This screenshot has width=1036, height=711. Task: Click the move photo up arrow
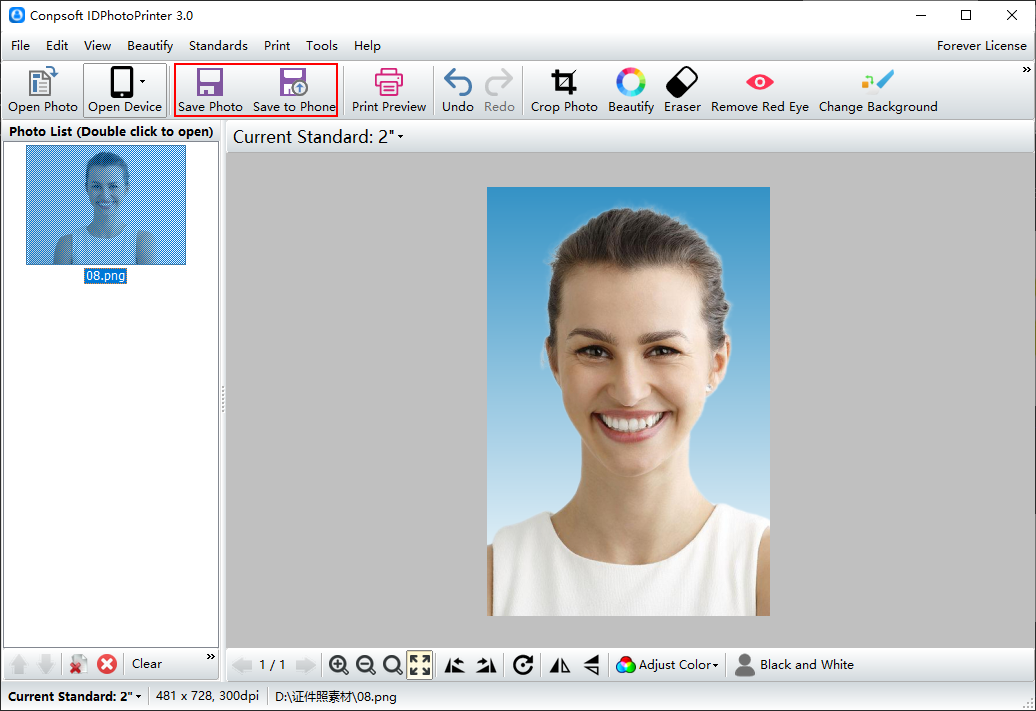19,664
